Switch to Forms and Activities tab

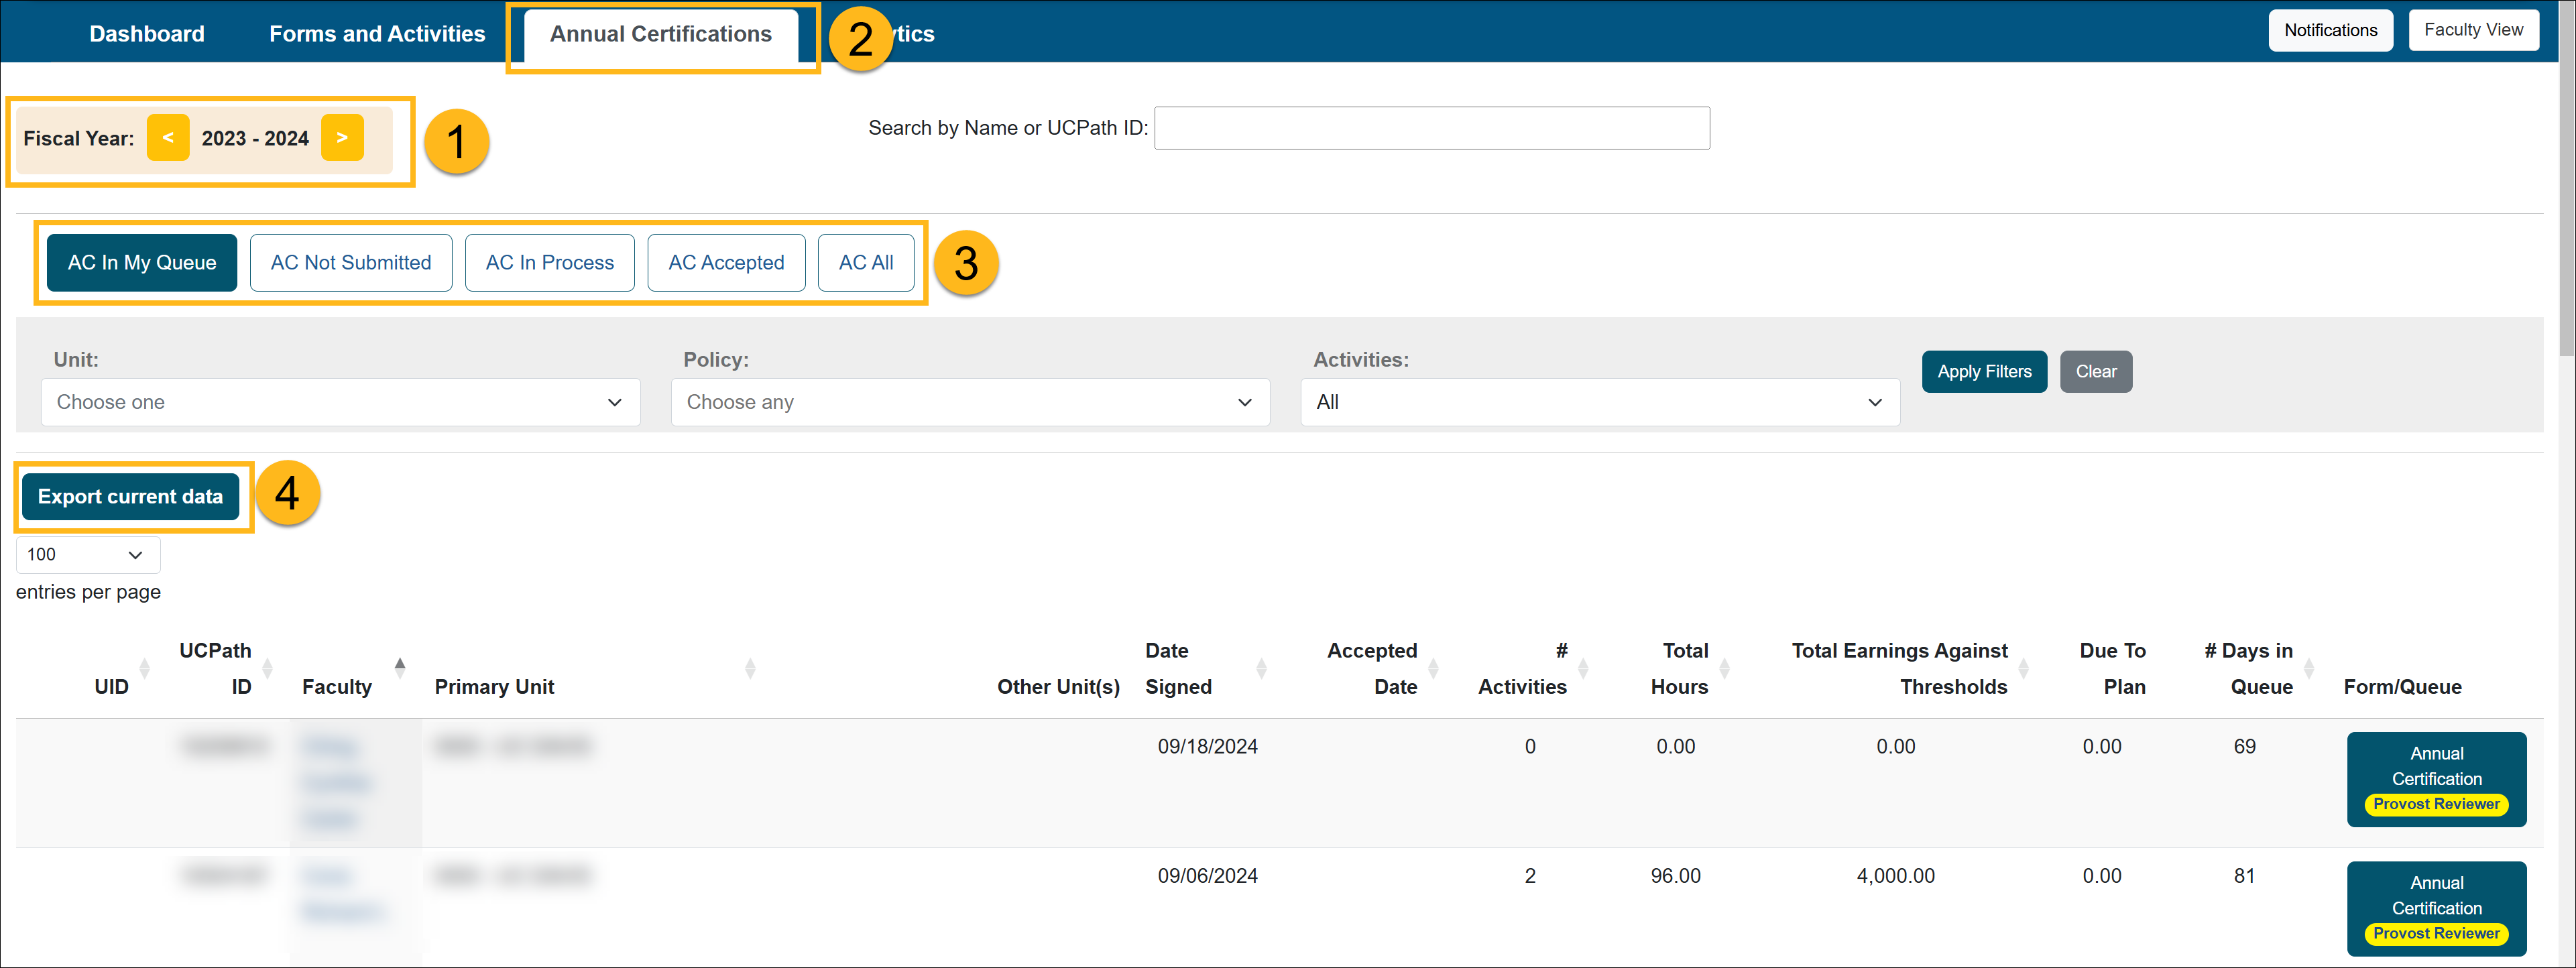click(x=377, y=35)
